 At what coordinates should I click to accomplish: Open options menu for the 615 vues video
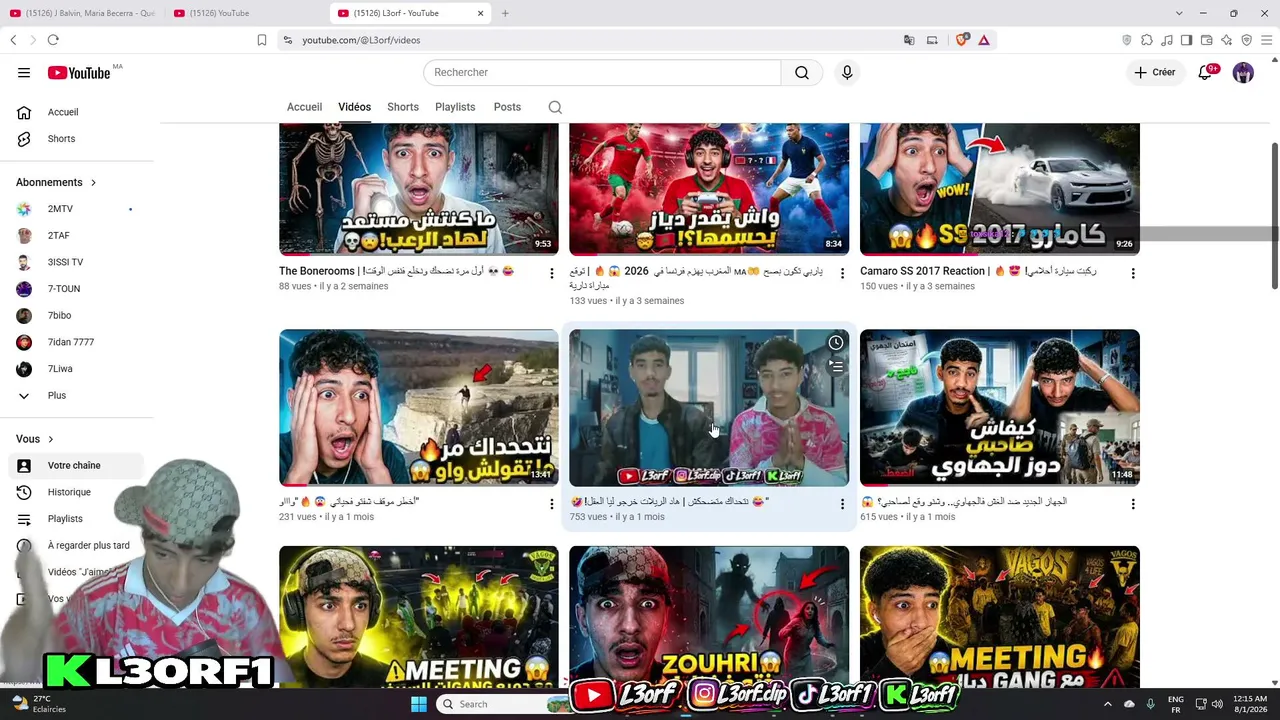coord(1133,504)
